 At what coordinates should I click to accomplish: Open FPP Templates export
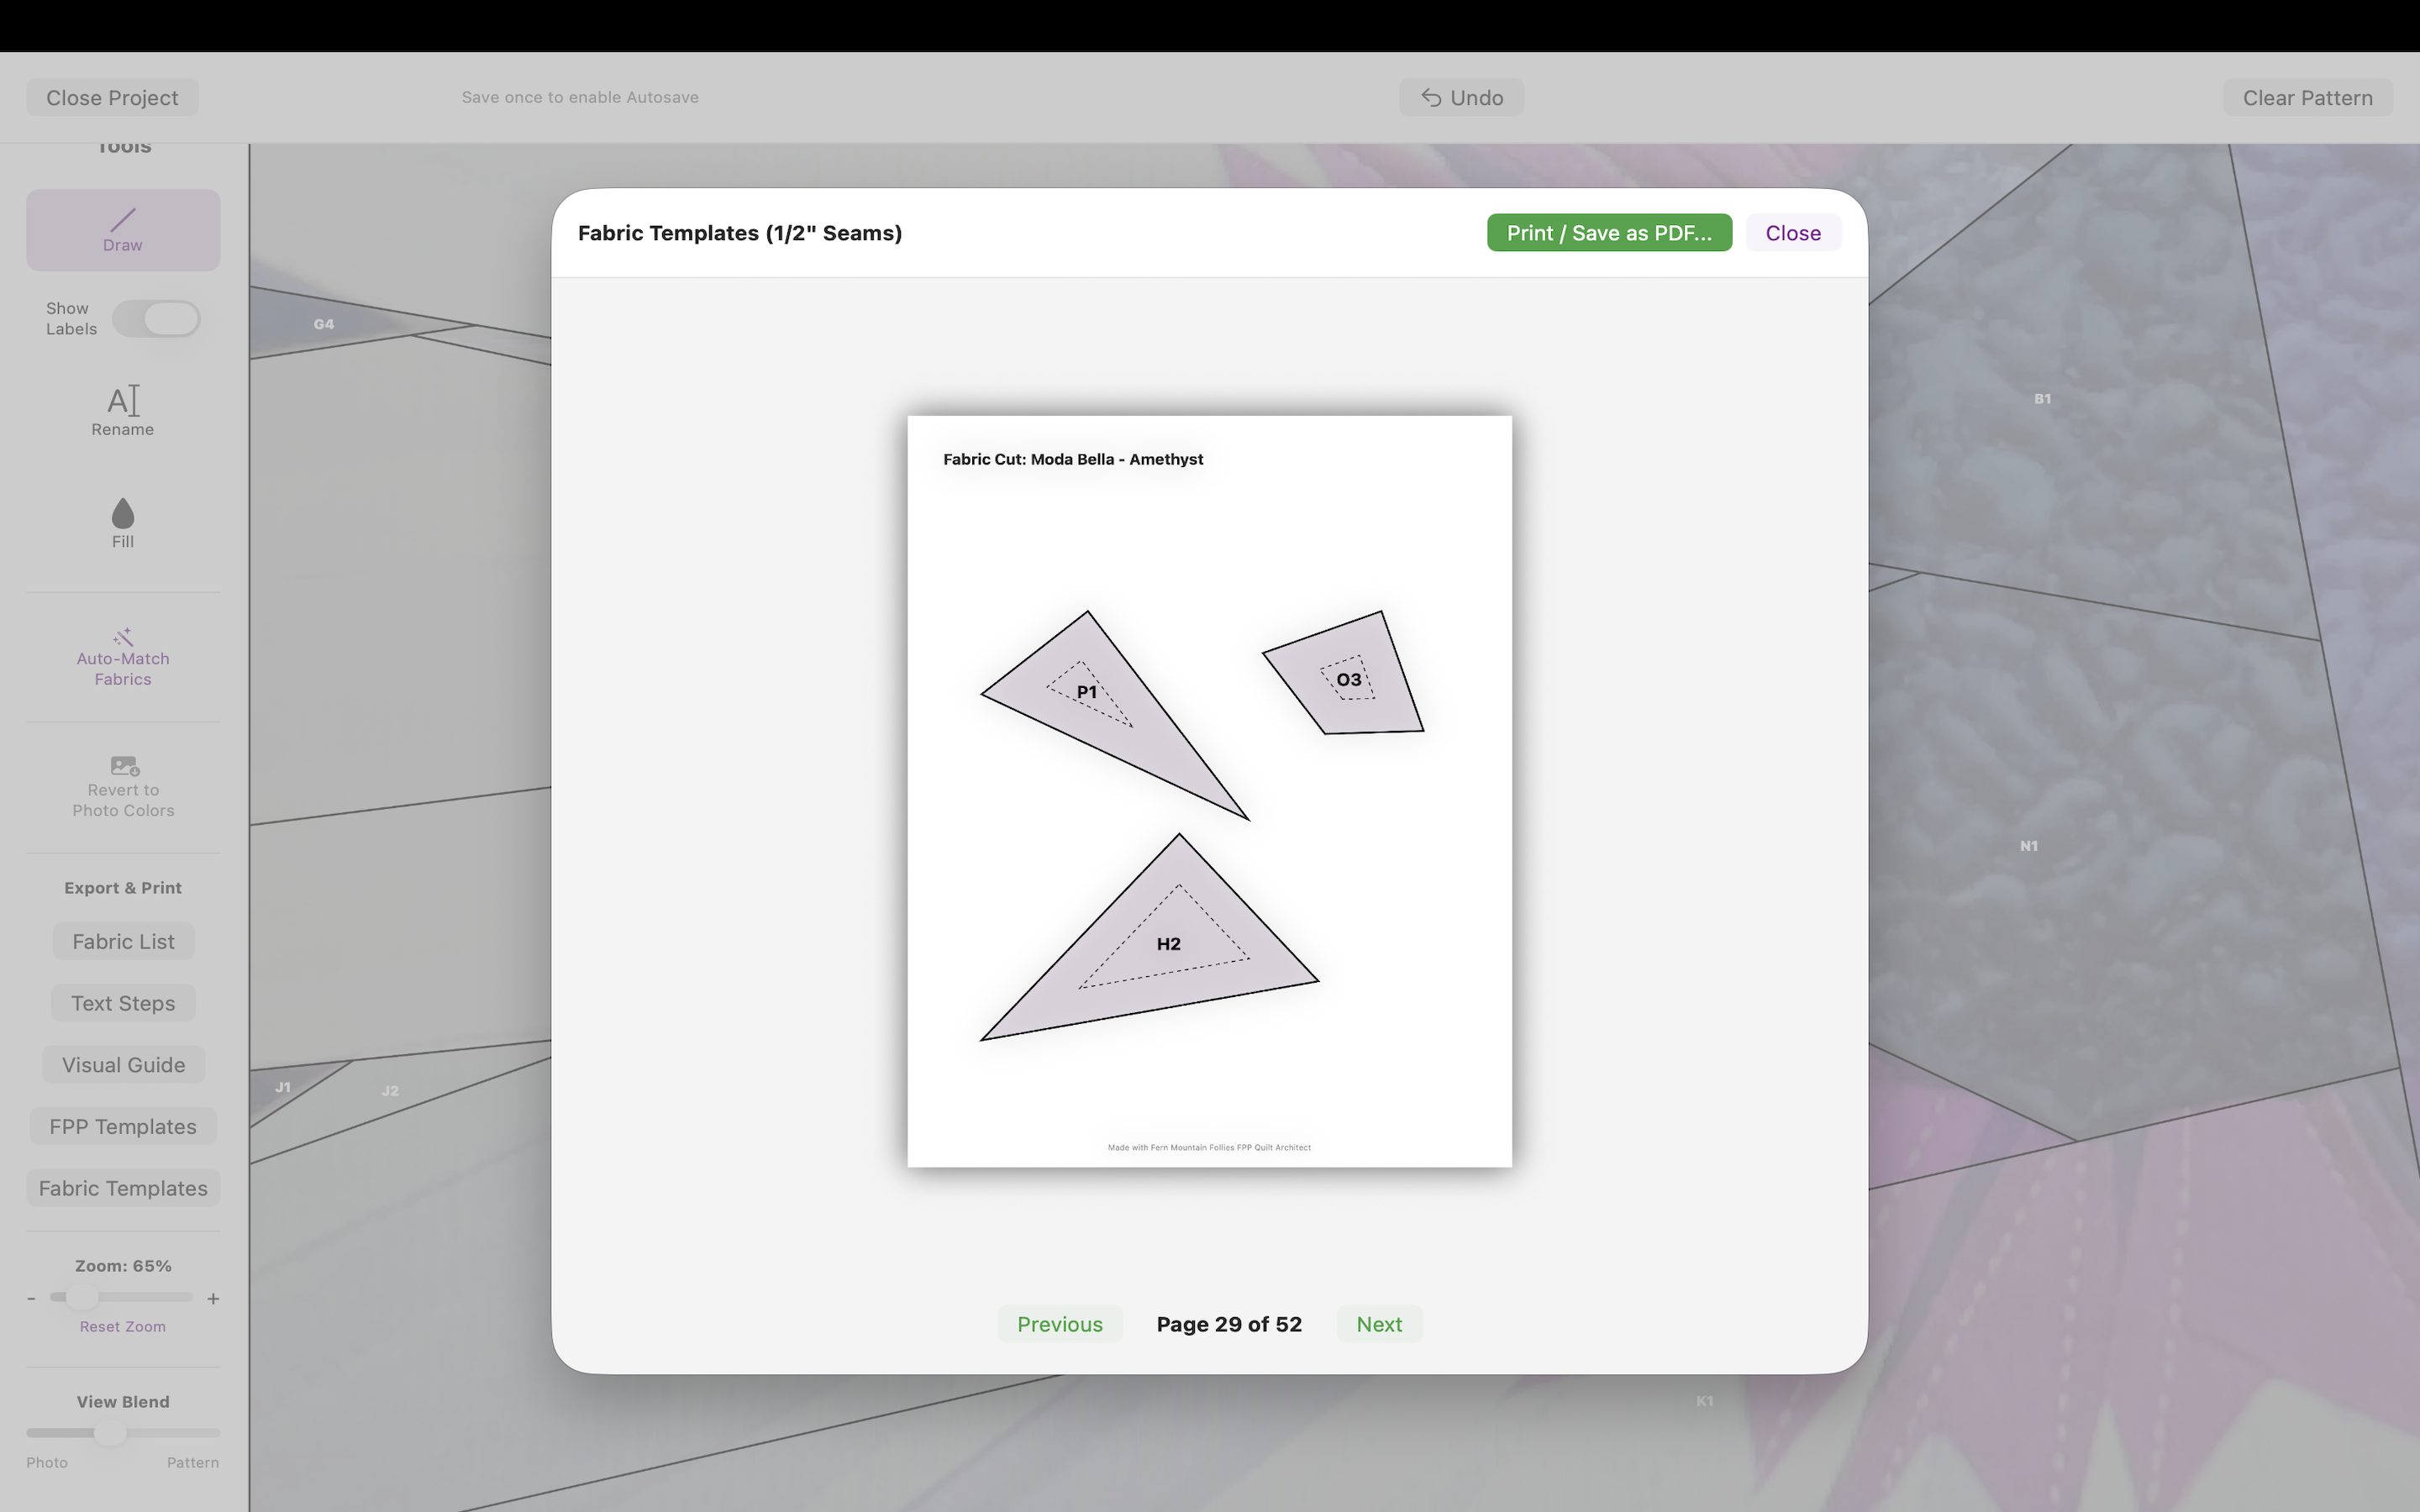[123, 1127]
